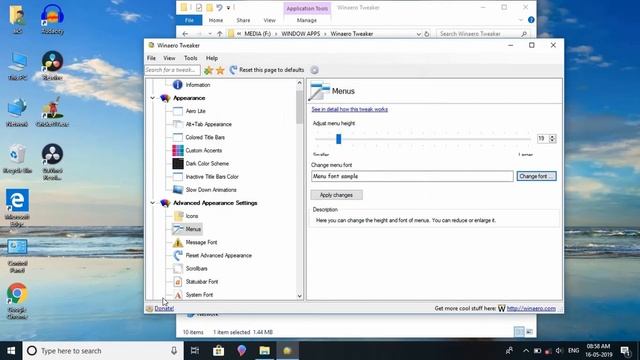Open the Scrollbars tweak
The height and width of the screenshot is (360, 640).
tap(196, 269)
